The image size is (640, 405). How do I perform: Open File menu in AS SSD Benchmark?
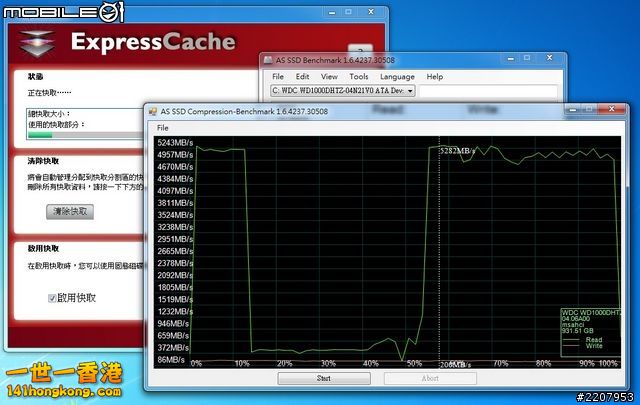(278, 76)
